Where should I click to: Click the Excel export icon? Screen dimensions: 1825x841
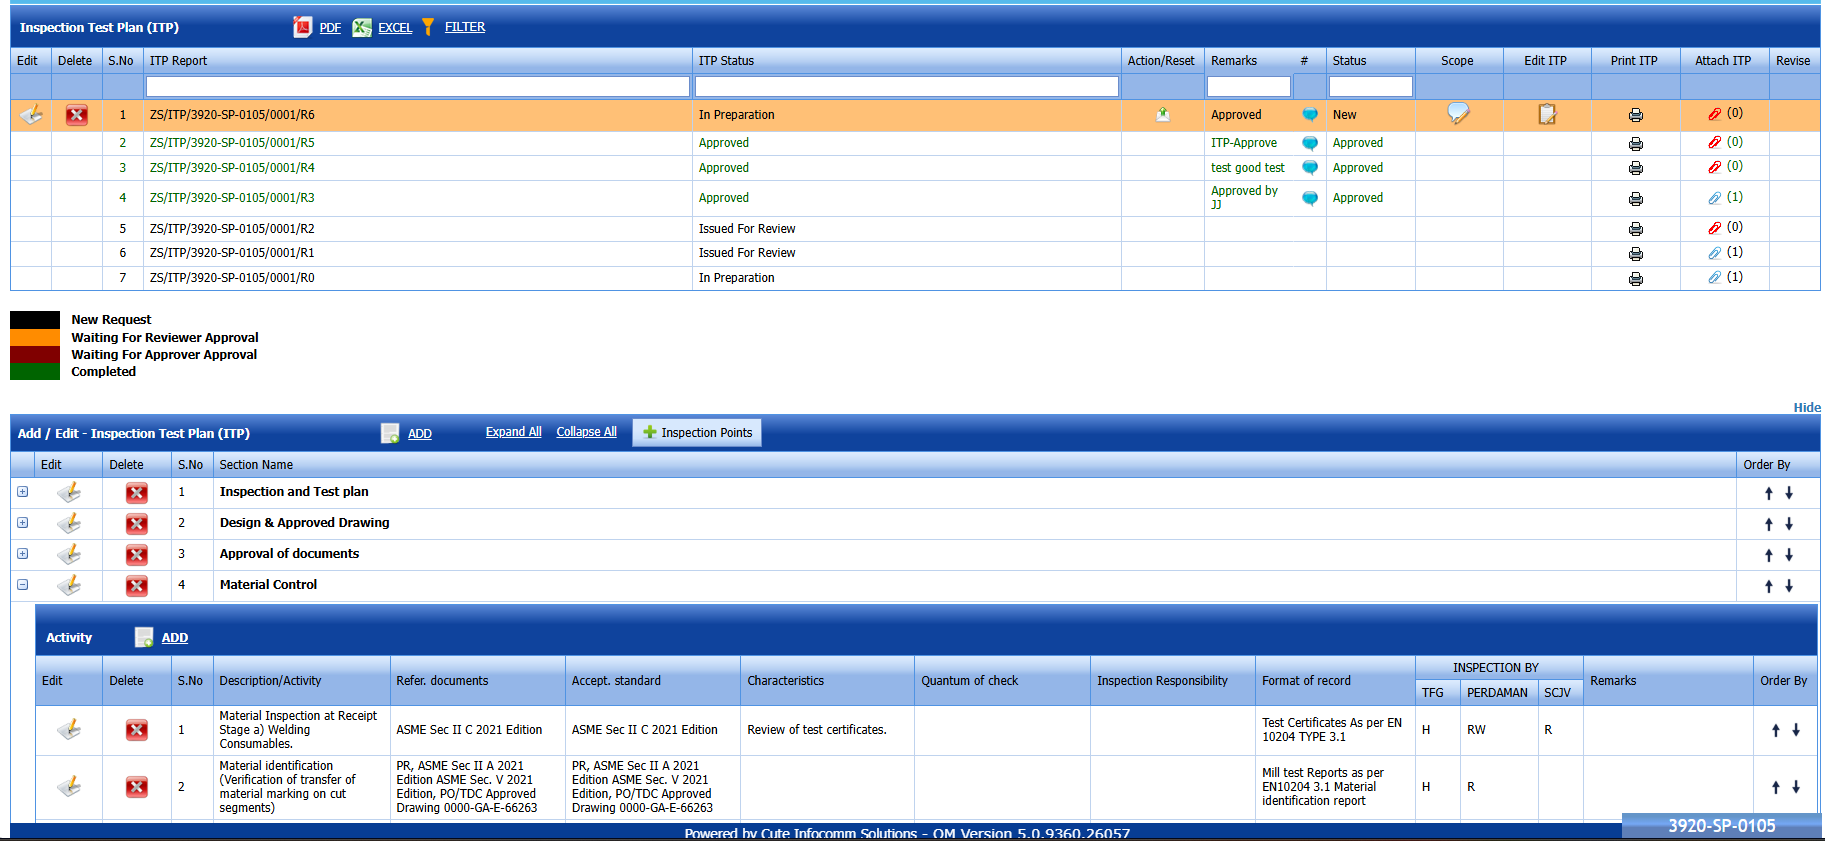coord(362,27)
